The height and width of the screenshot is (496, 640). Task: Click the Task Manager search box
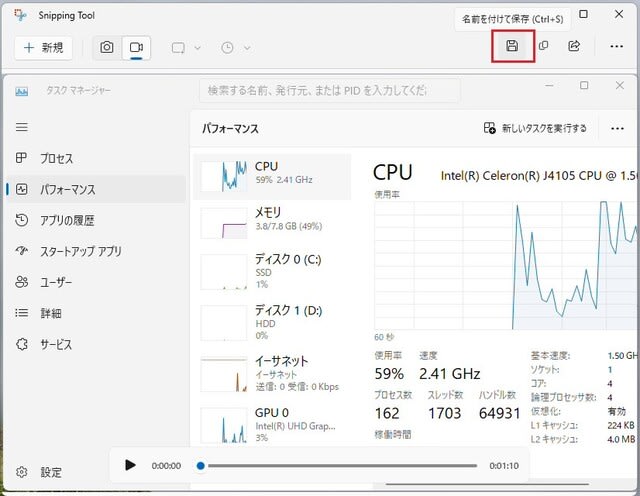pyautogui.click(x=330, y=90)
